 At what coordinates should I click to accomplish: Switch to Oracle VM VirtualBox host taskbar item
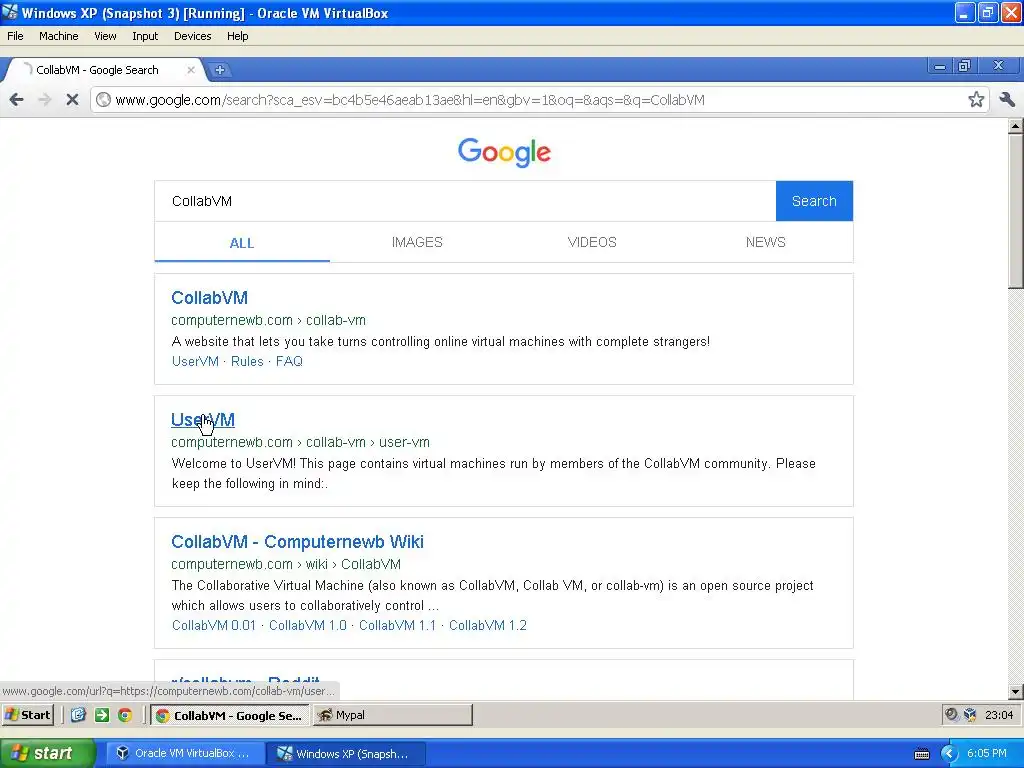point(183,753)
